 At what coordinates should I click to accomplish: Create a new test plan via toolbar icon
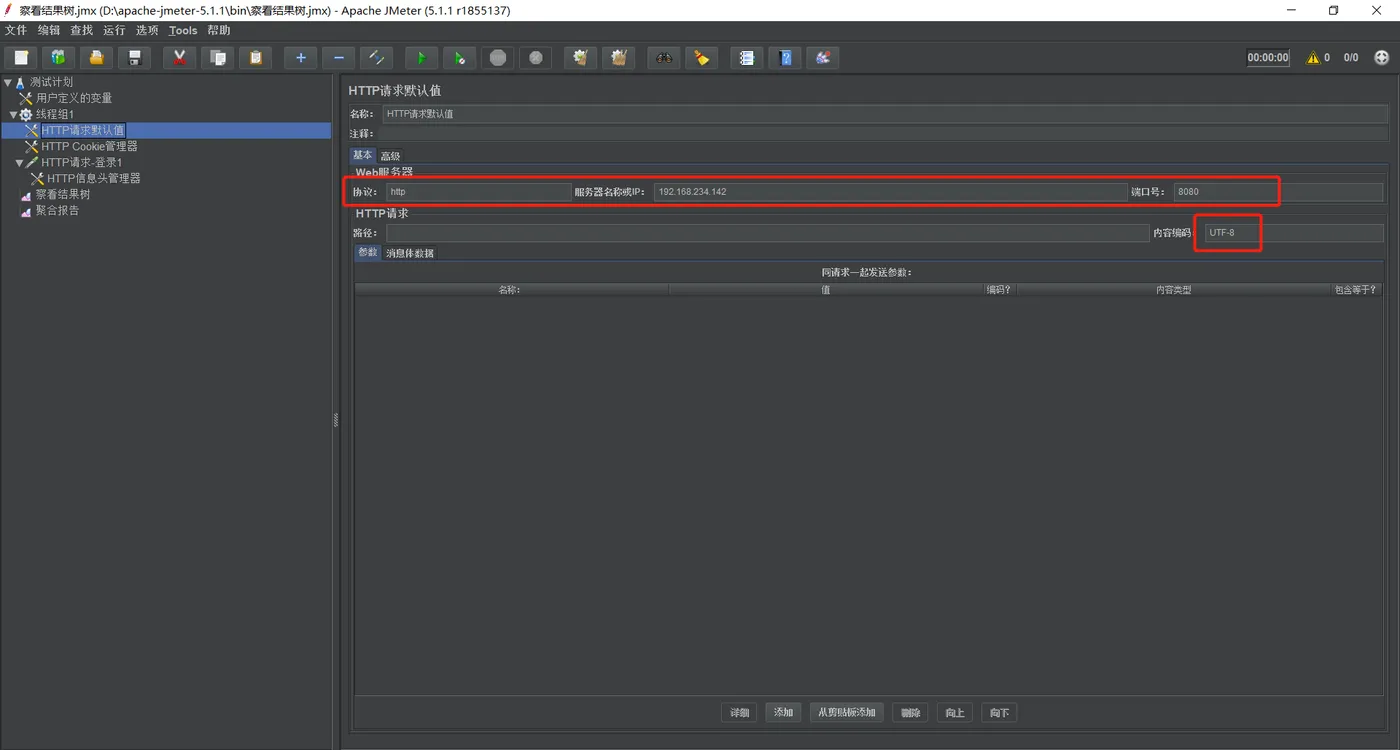coord(21,57)
